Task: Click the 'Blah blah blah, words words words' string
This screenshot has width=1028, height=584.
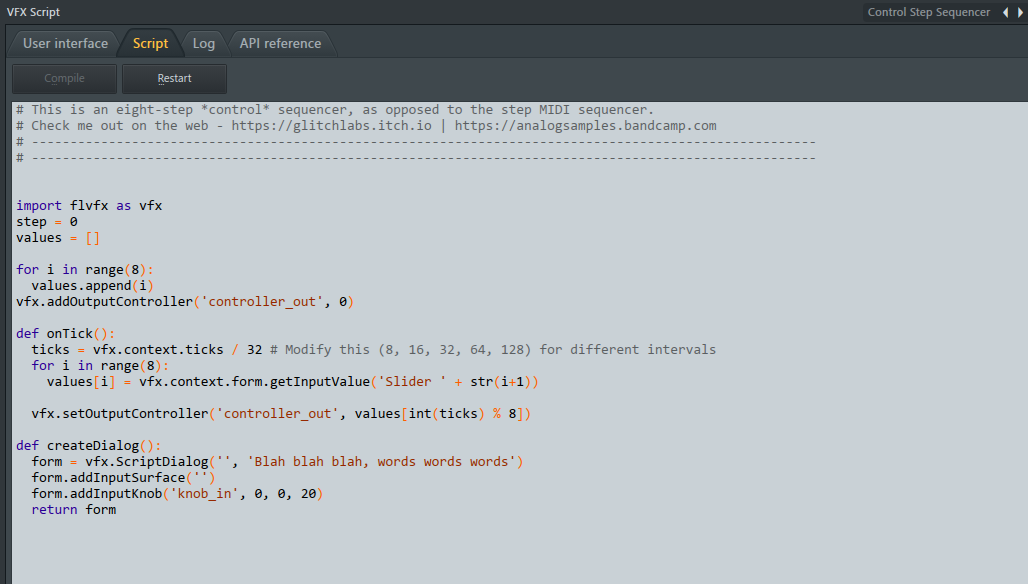Action: pos(381,461)
